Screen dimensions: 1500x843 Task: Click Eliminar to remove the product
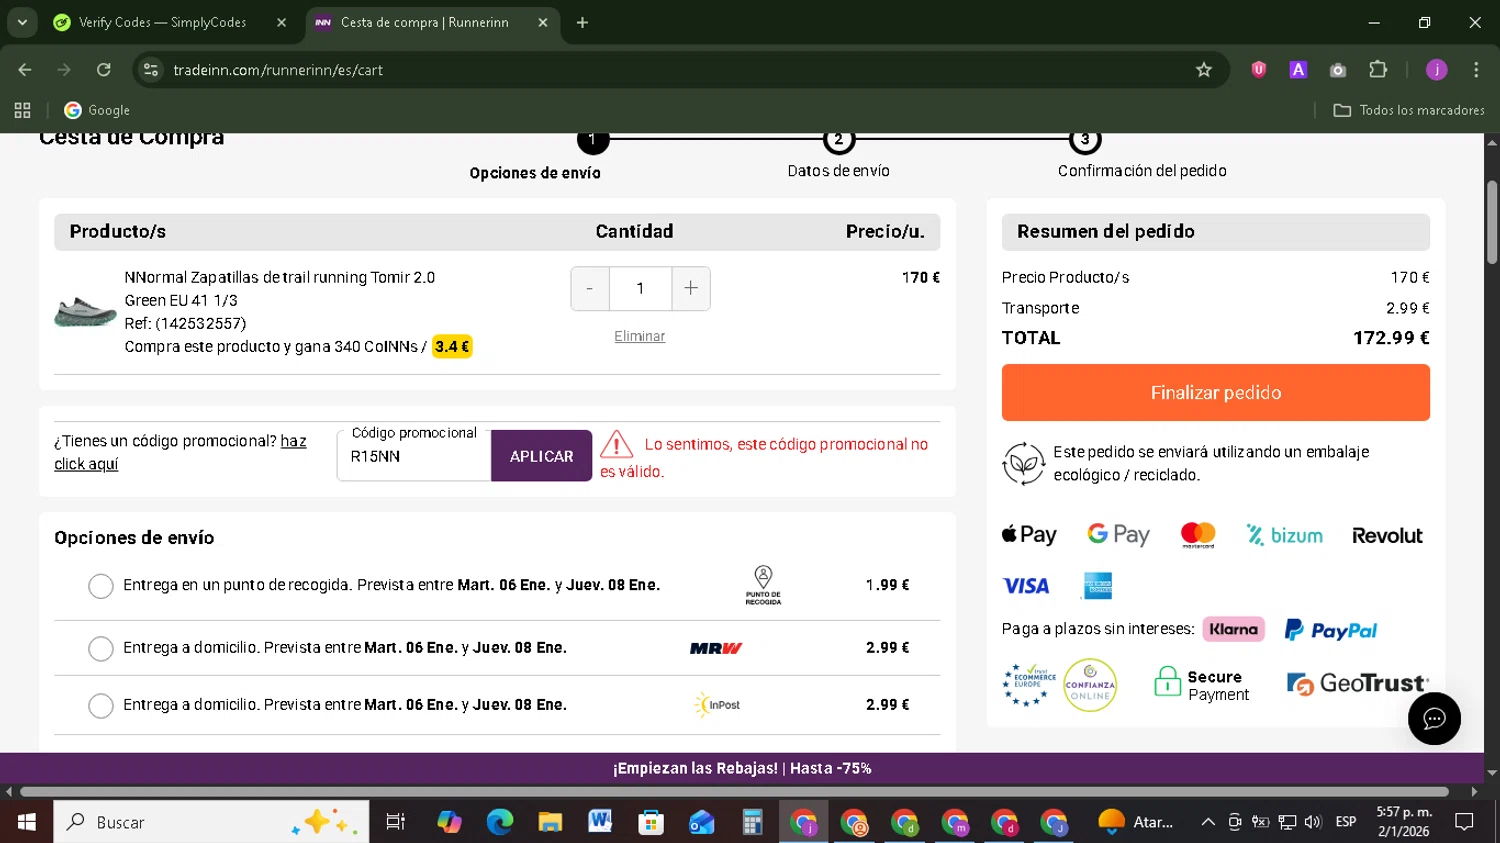click(x=640, y=337)
